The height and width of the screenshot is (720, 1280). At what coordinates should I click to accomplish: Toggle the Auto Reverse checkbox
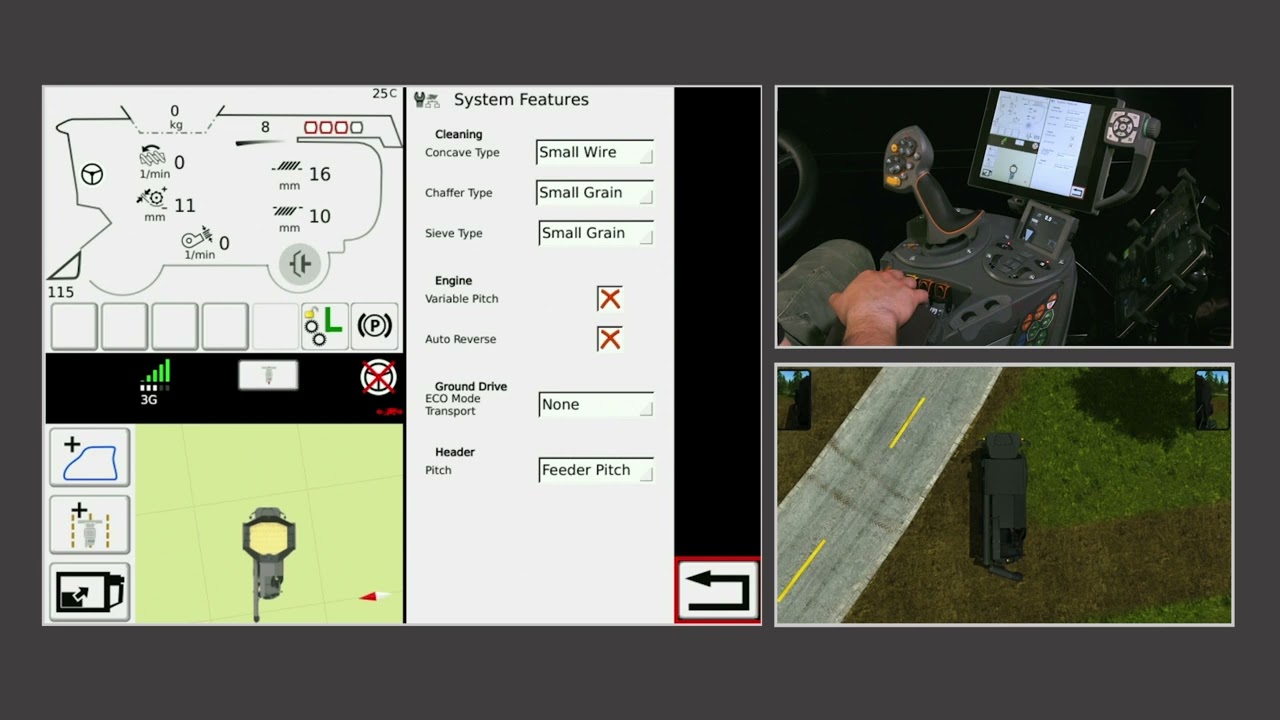[x=609, y=339]
